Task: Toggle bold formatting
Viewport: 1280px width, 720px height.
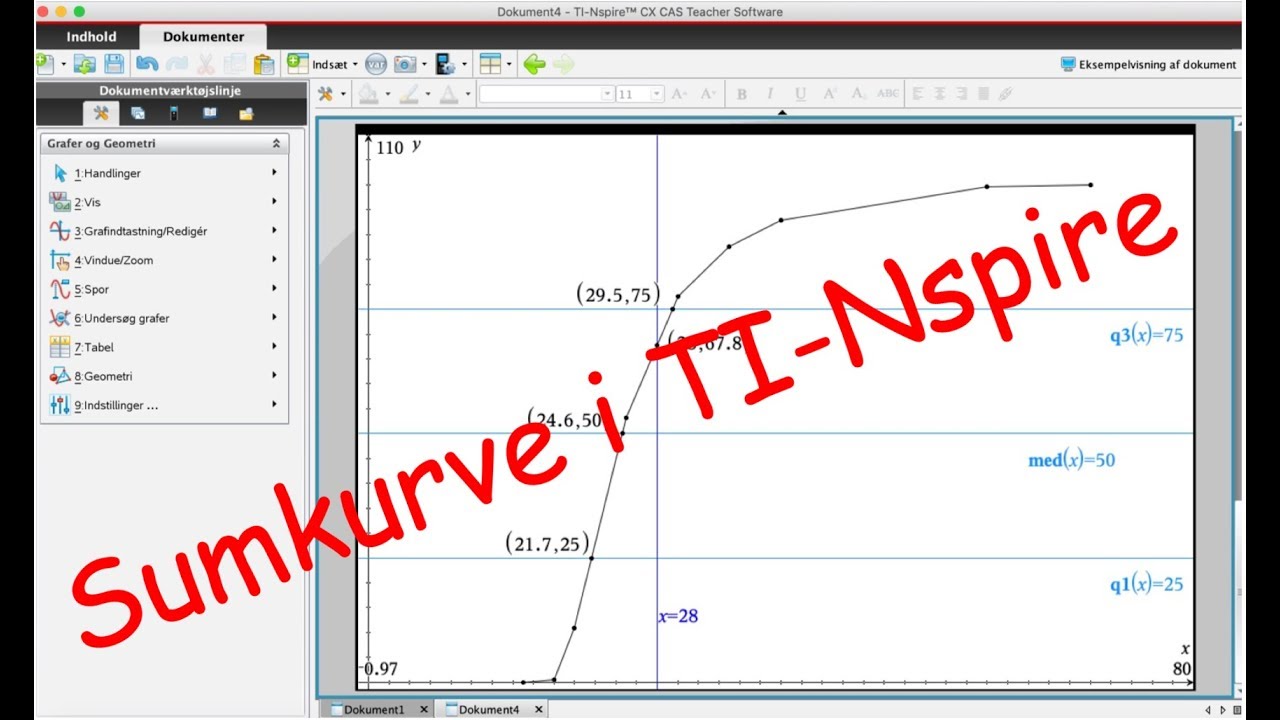Action: point(742,93)
